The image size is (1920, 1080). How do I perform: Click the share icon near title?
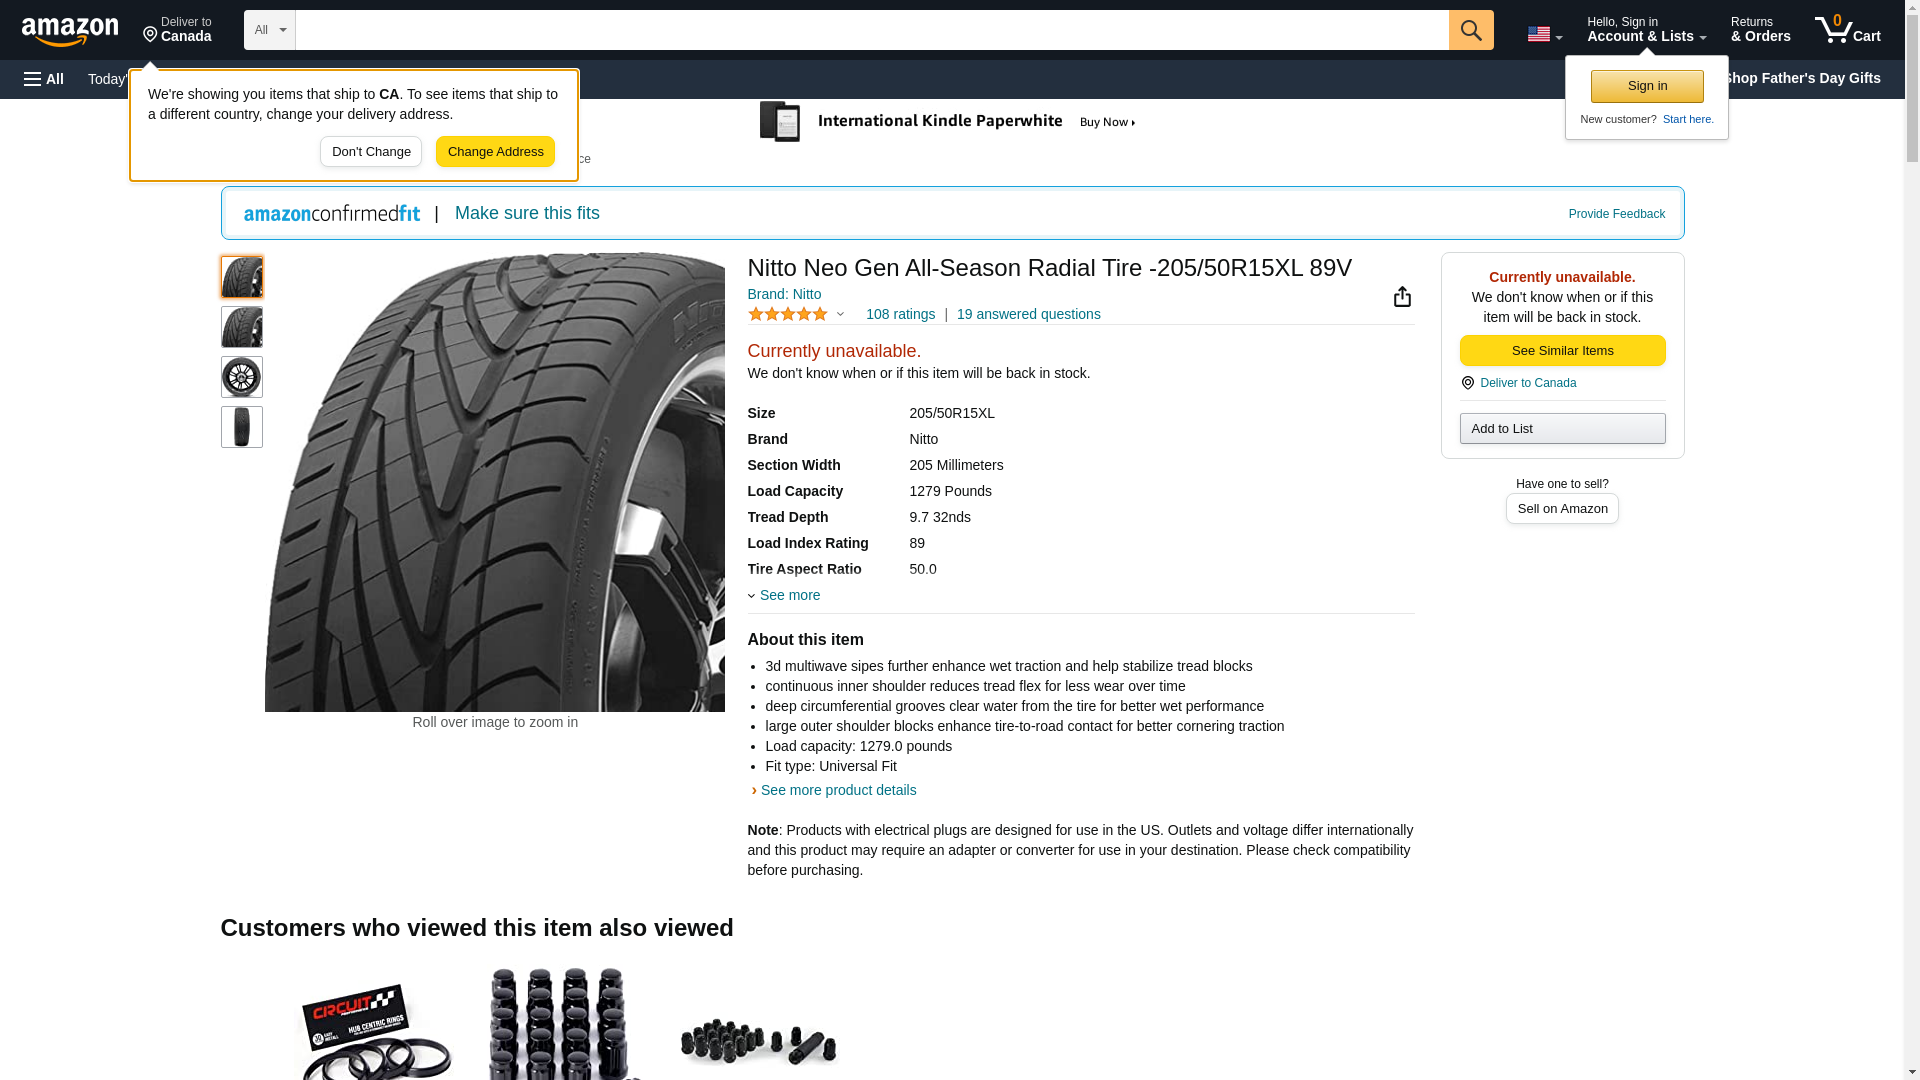(1402, 297)
